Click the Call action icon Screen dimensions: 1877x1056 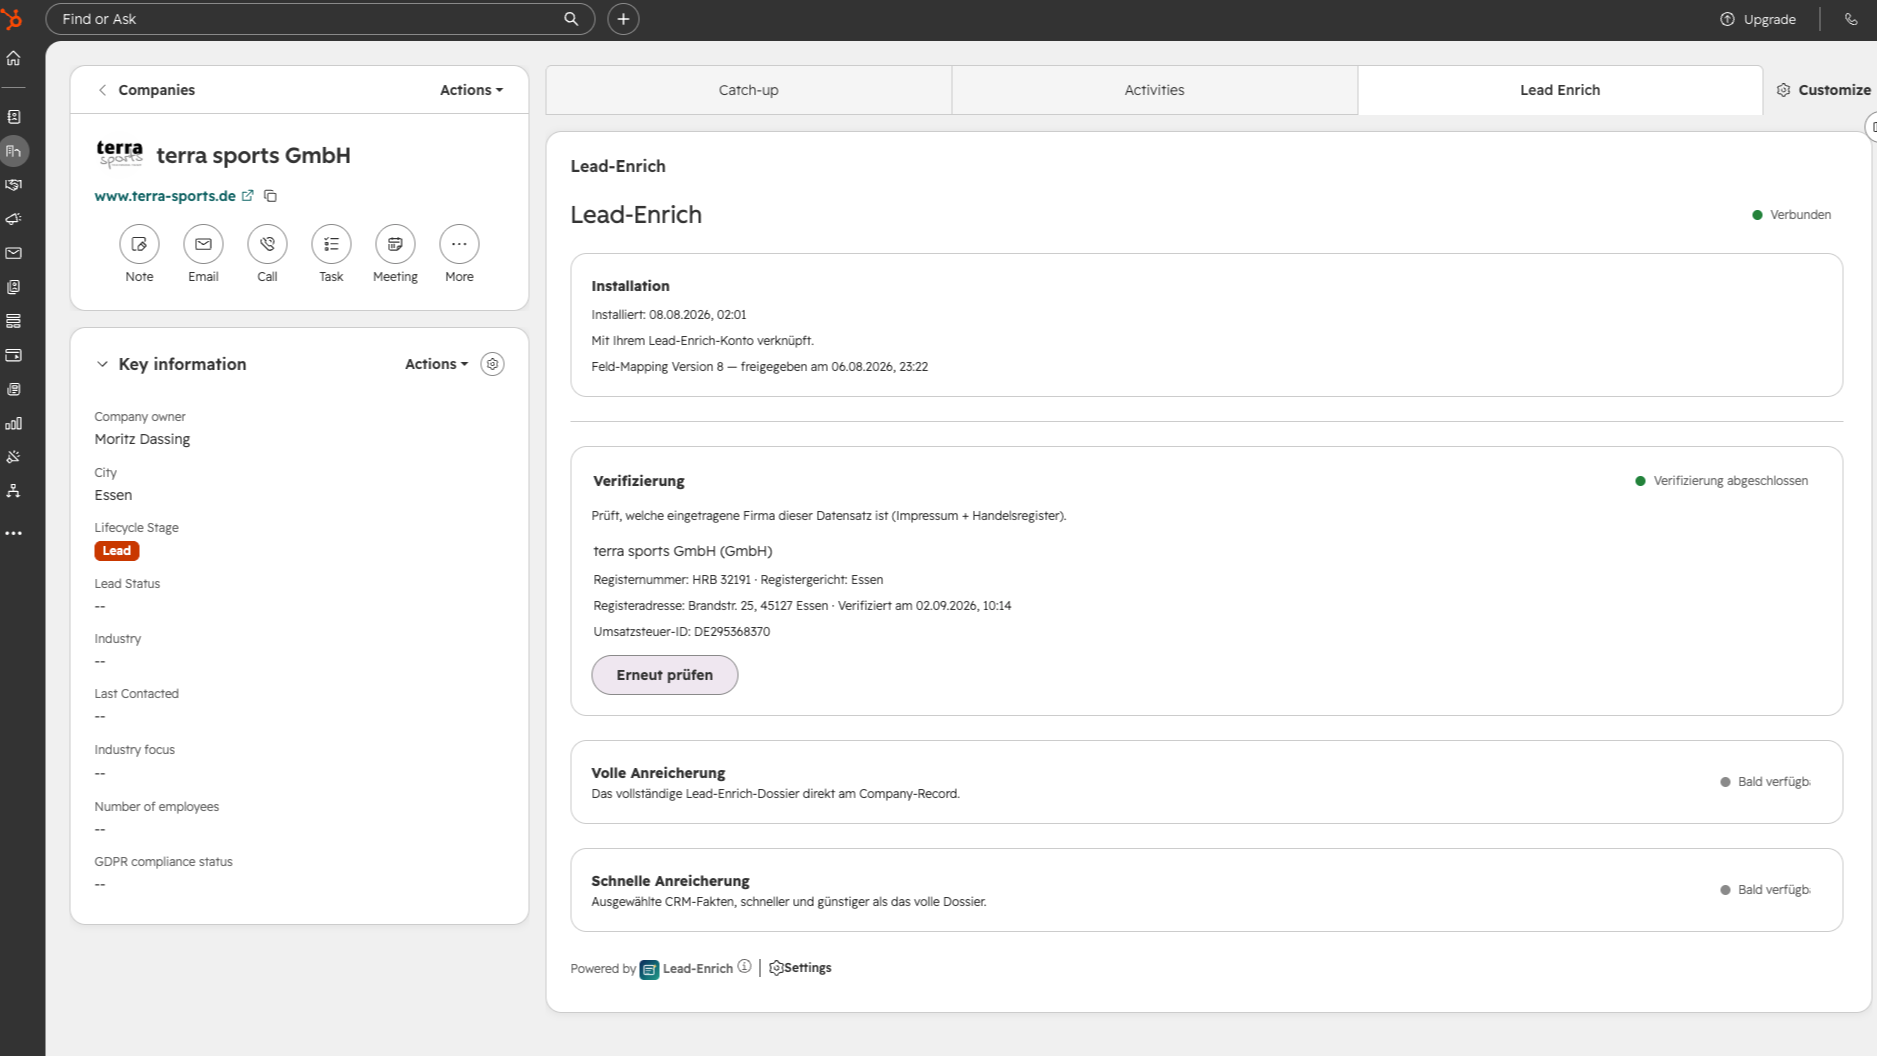(x=267, y=244)
